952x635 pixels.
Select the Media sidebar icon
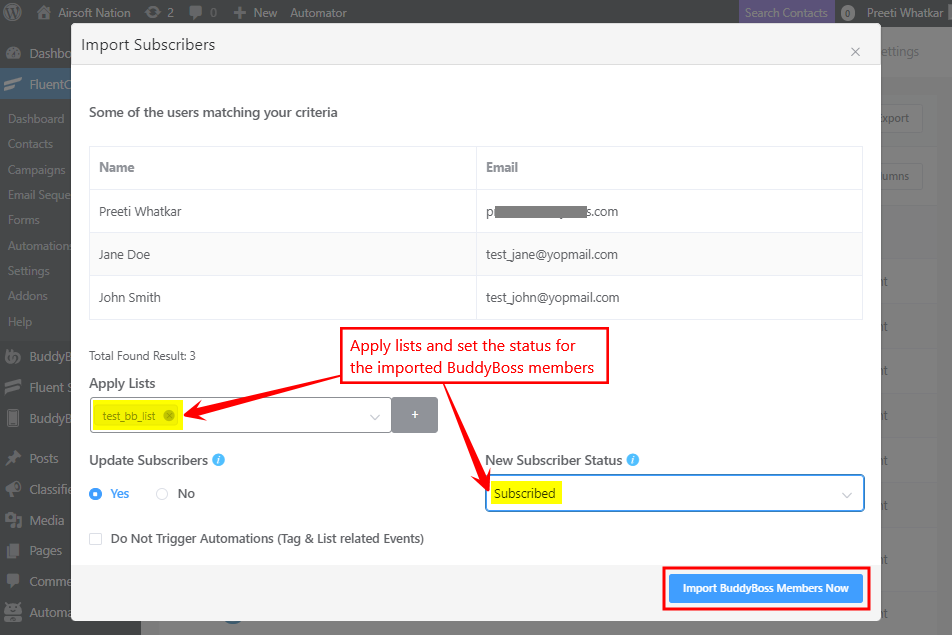(13, 520)
